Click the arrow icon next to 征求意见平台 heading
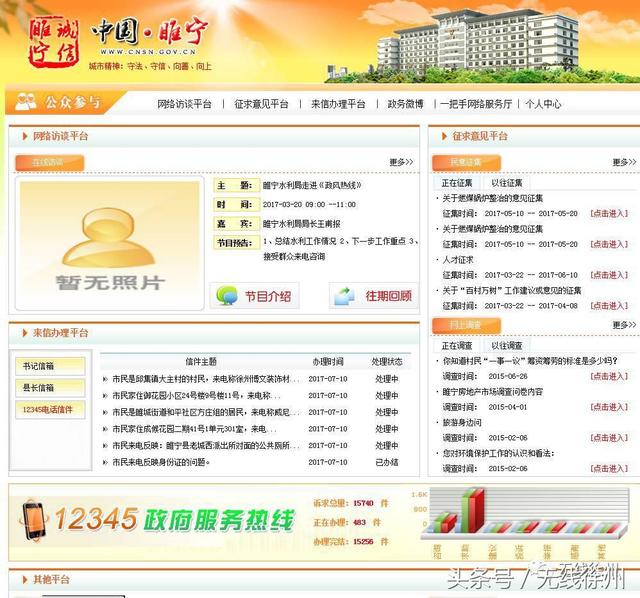Viewport: 640px width, 598px height. (444, 136)
